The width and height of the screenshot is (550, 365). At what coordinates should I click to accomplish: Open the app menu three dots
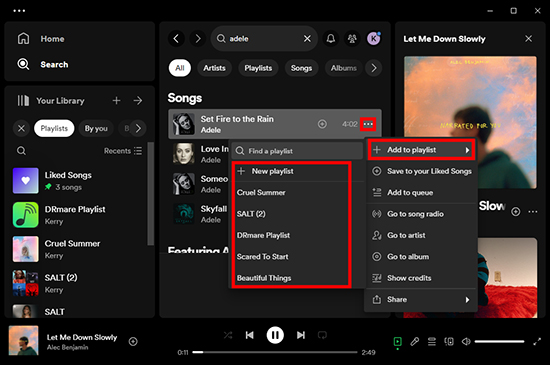click(x=19, y=11)
